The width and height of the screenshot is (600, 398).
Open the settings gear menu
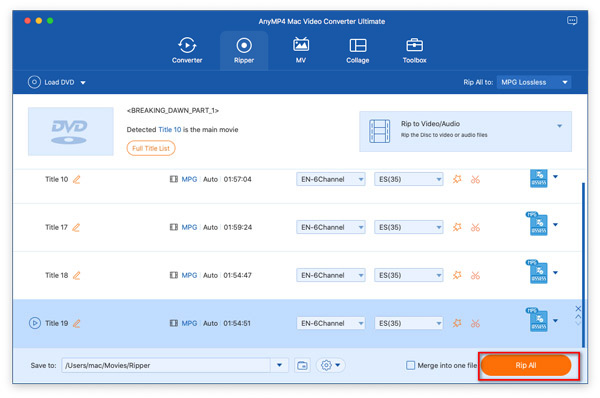click(330, 365)
